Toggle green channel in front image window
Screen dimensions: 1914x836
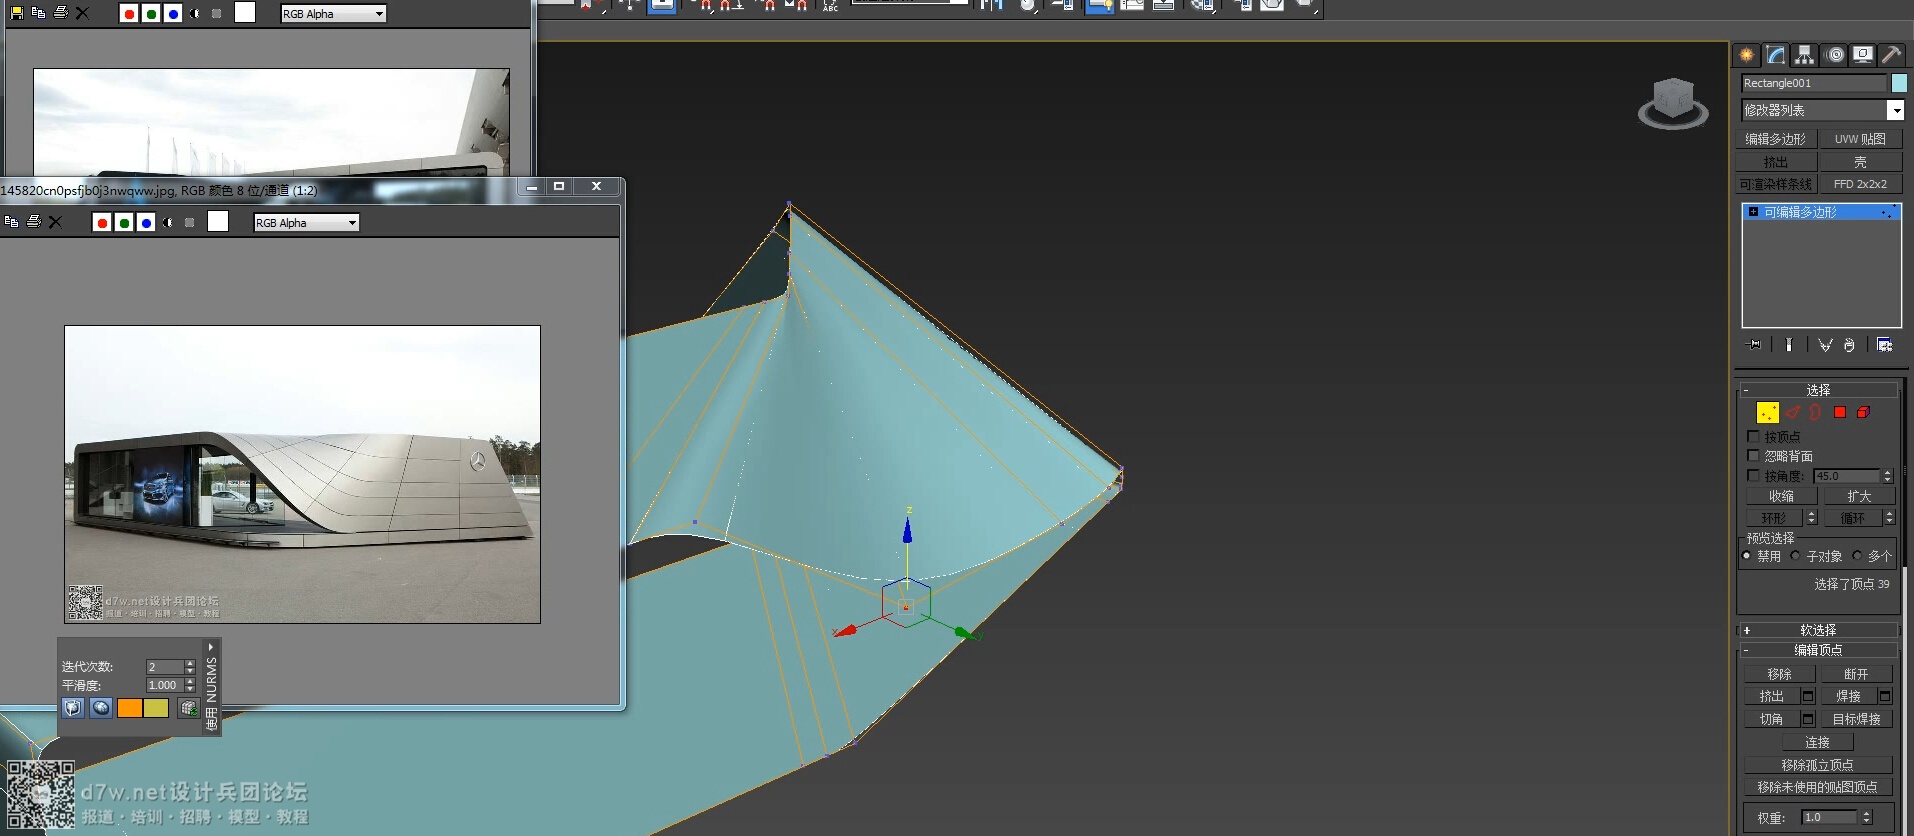click(x=124, y=222)
